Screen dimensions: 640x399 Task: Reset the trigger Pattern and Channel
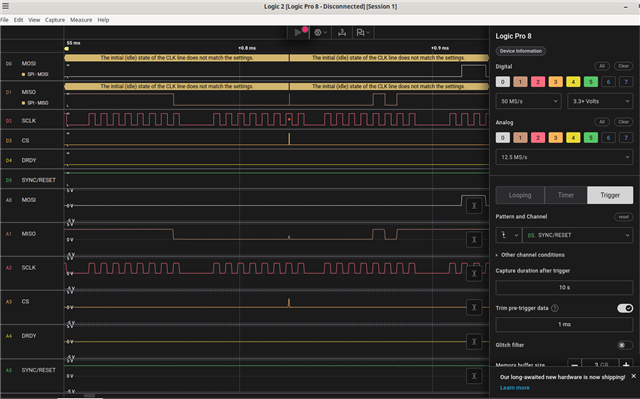pos(623,217)
